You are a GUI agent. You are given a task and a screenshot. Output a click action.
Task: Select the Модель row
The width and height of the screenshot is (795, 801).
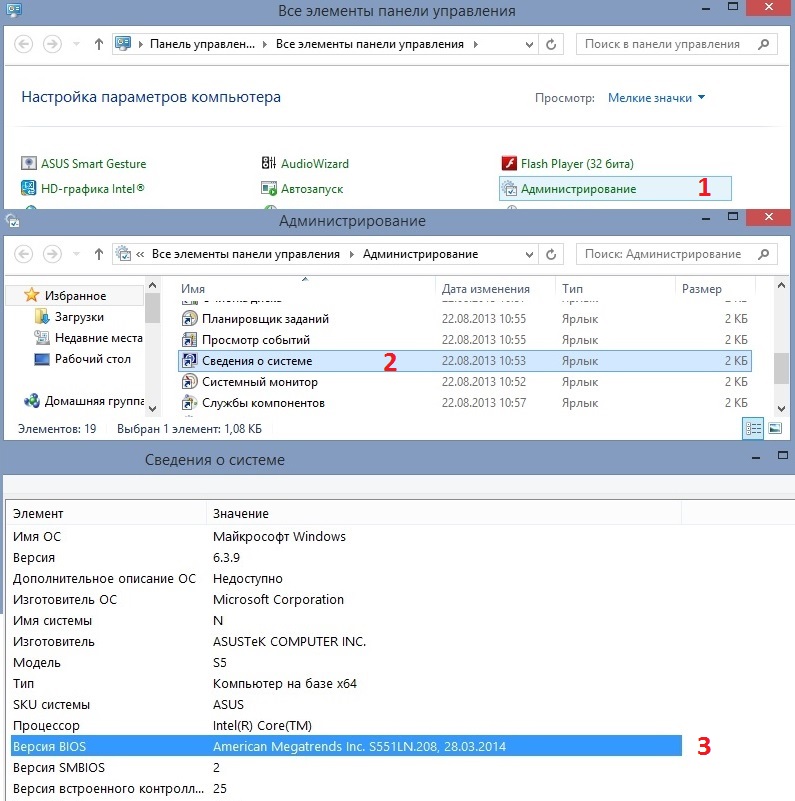pos(346,663)
